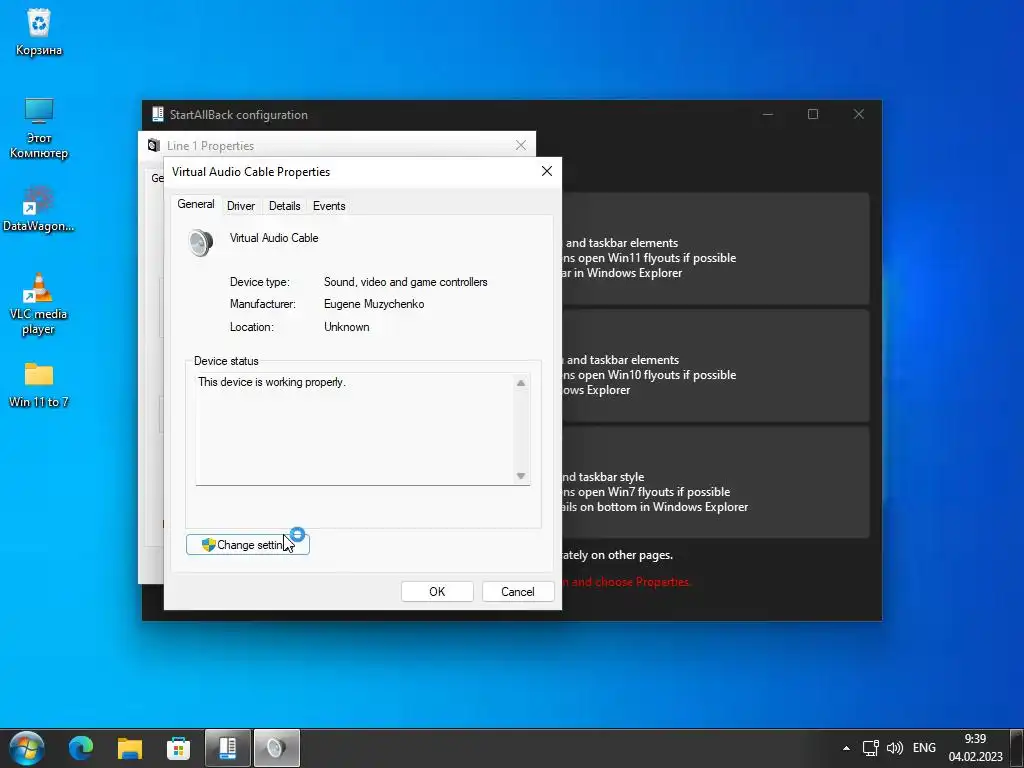Screen dimensions: 1024x768
Task: Switch to the Sound speaker taskbar button
Action: [276, 748]
